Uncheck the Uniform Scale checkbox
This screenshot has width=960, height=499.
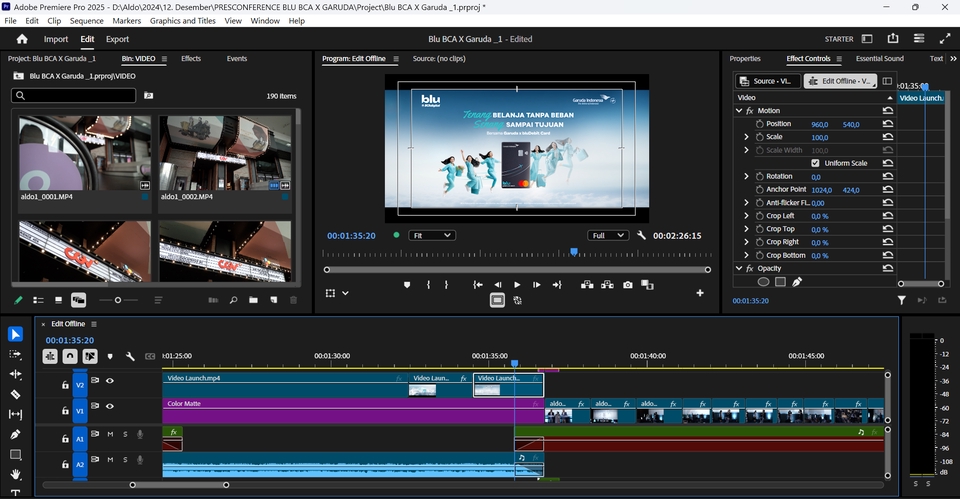[x=815, y=163]
